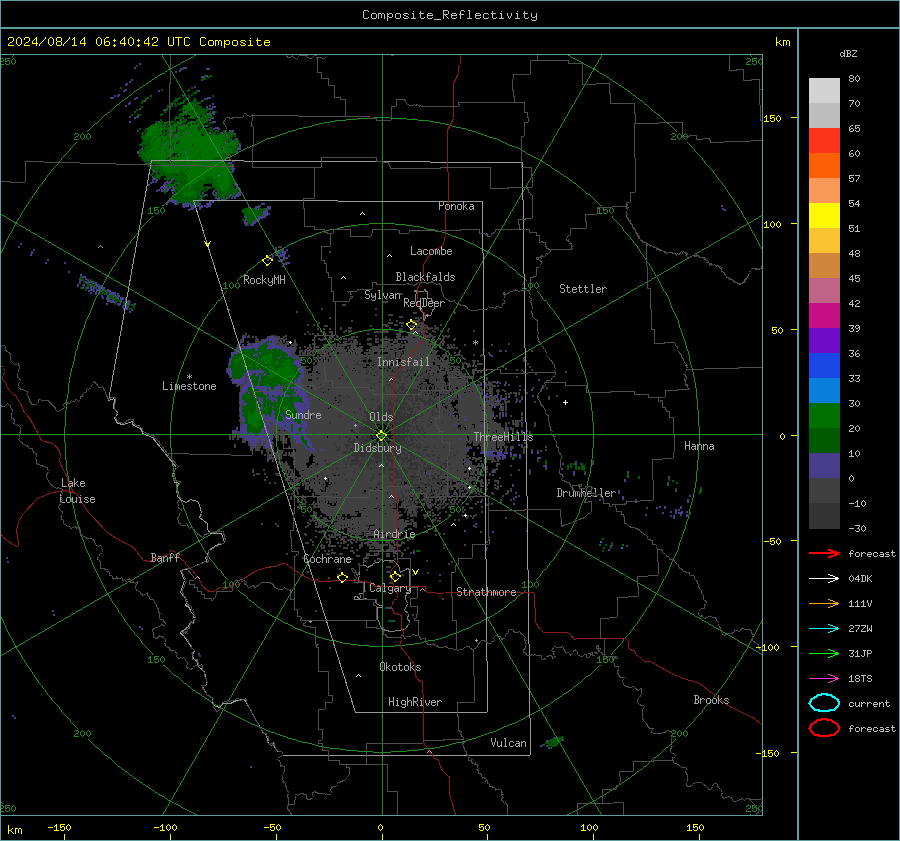Image resolution: width=900 pixels, height=841 pixels.
Task: Click the cyan current ellipse legend icon
Action: (824, 703)
